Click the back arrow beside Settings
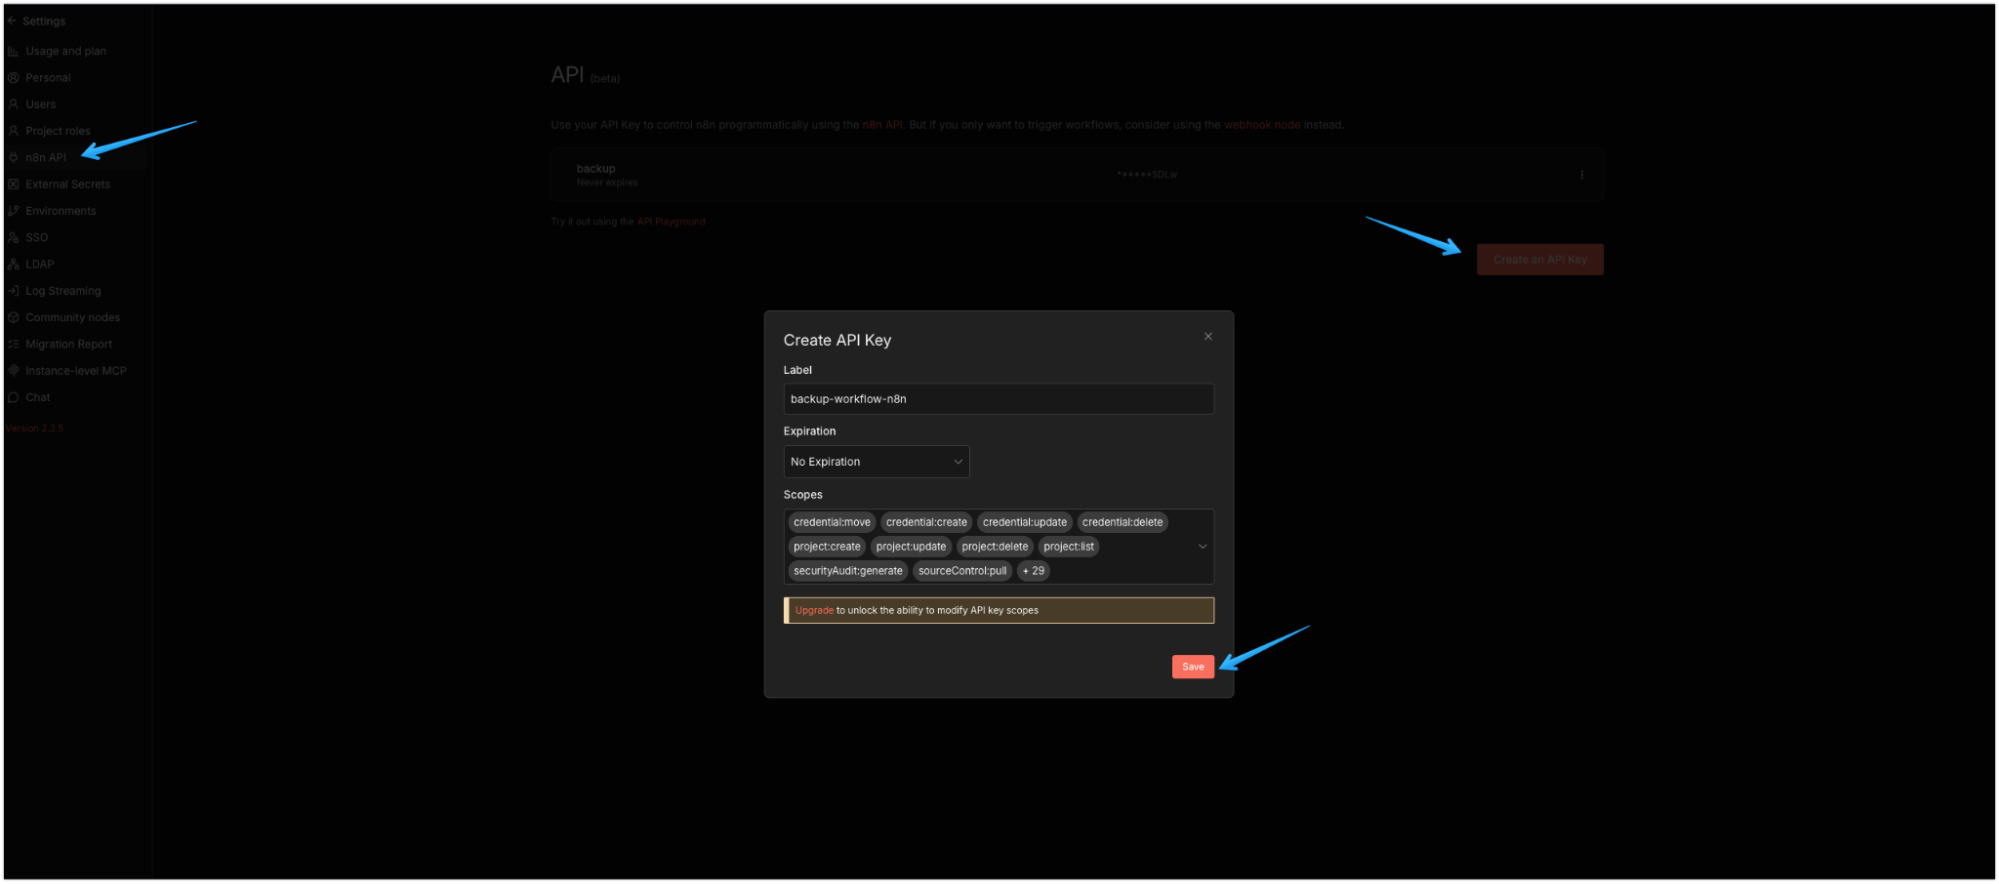Viewport: 1999px width, 884px height. pyautogui.click(x=12, y=21)
